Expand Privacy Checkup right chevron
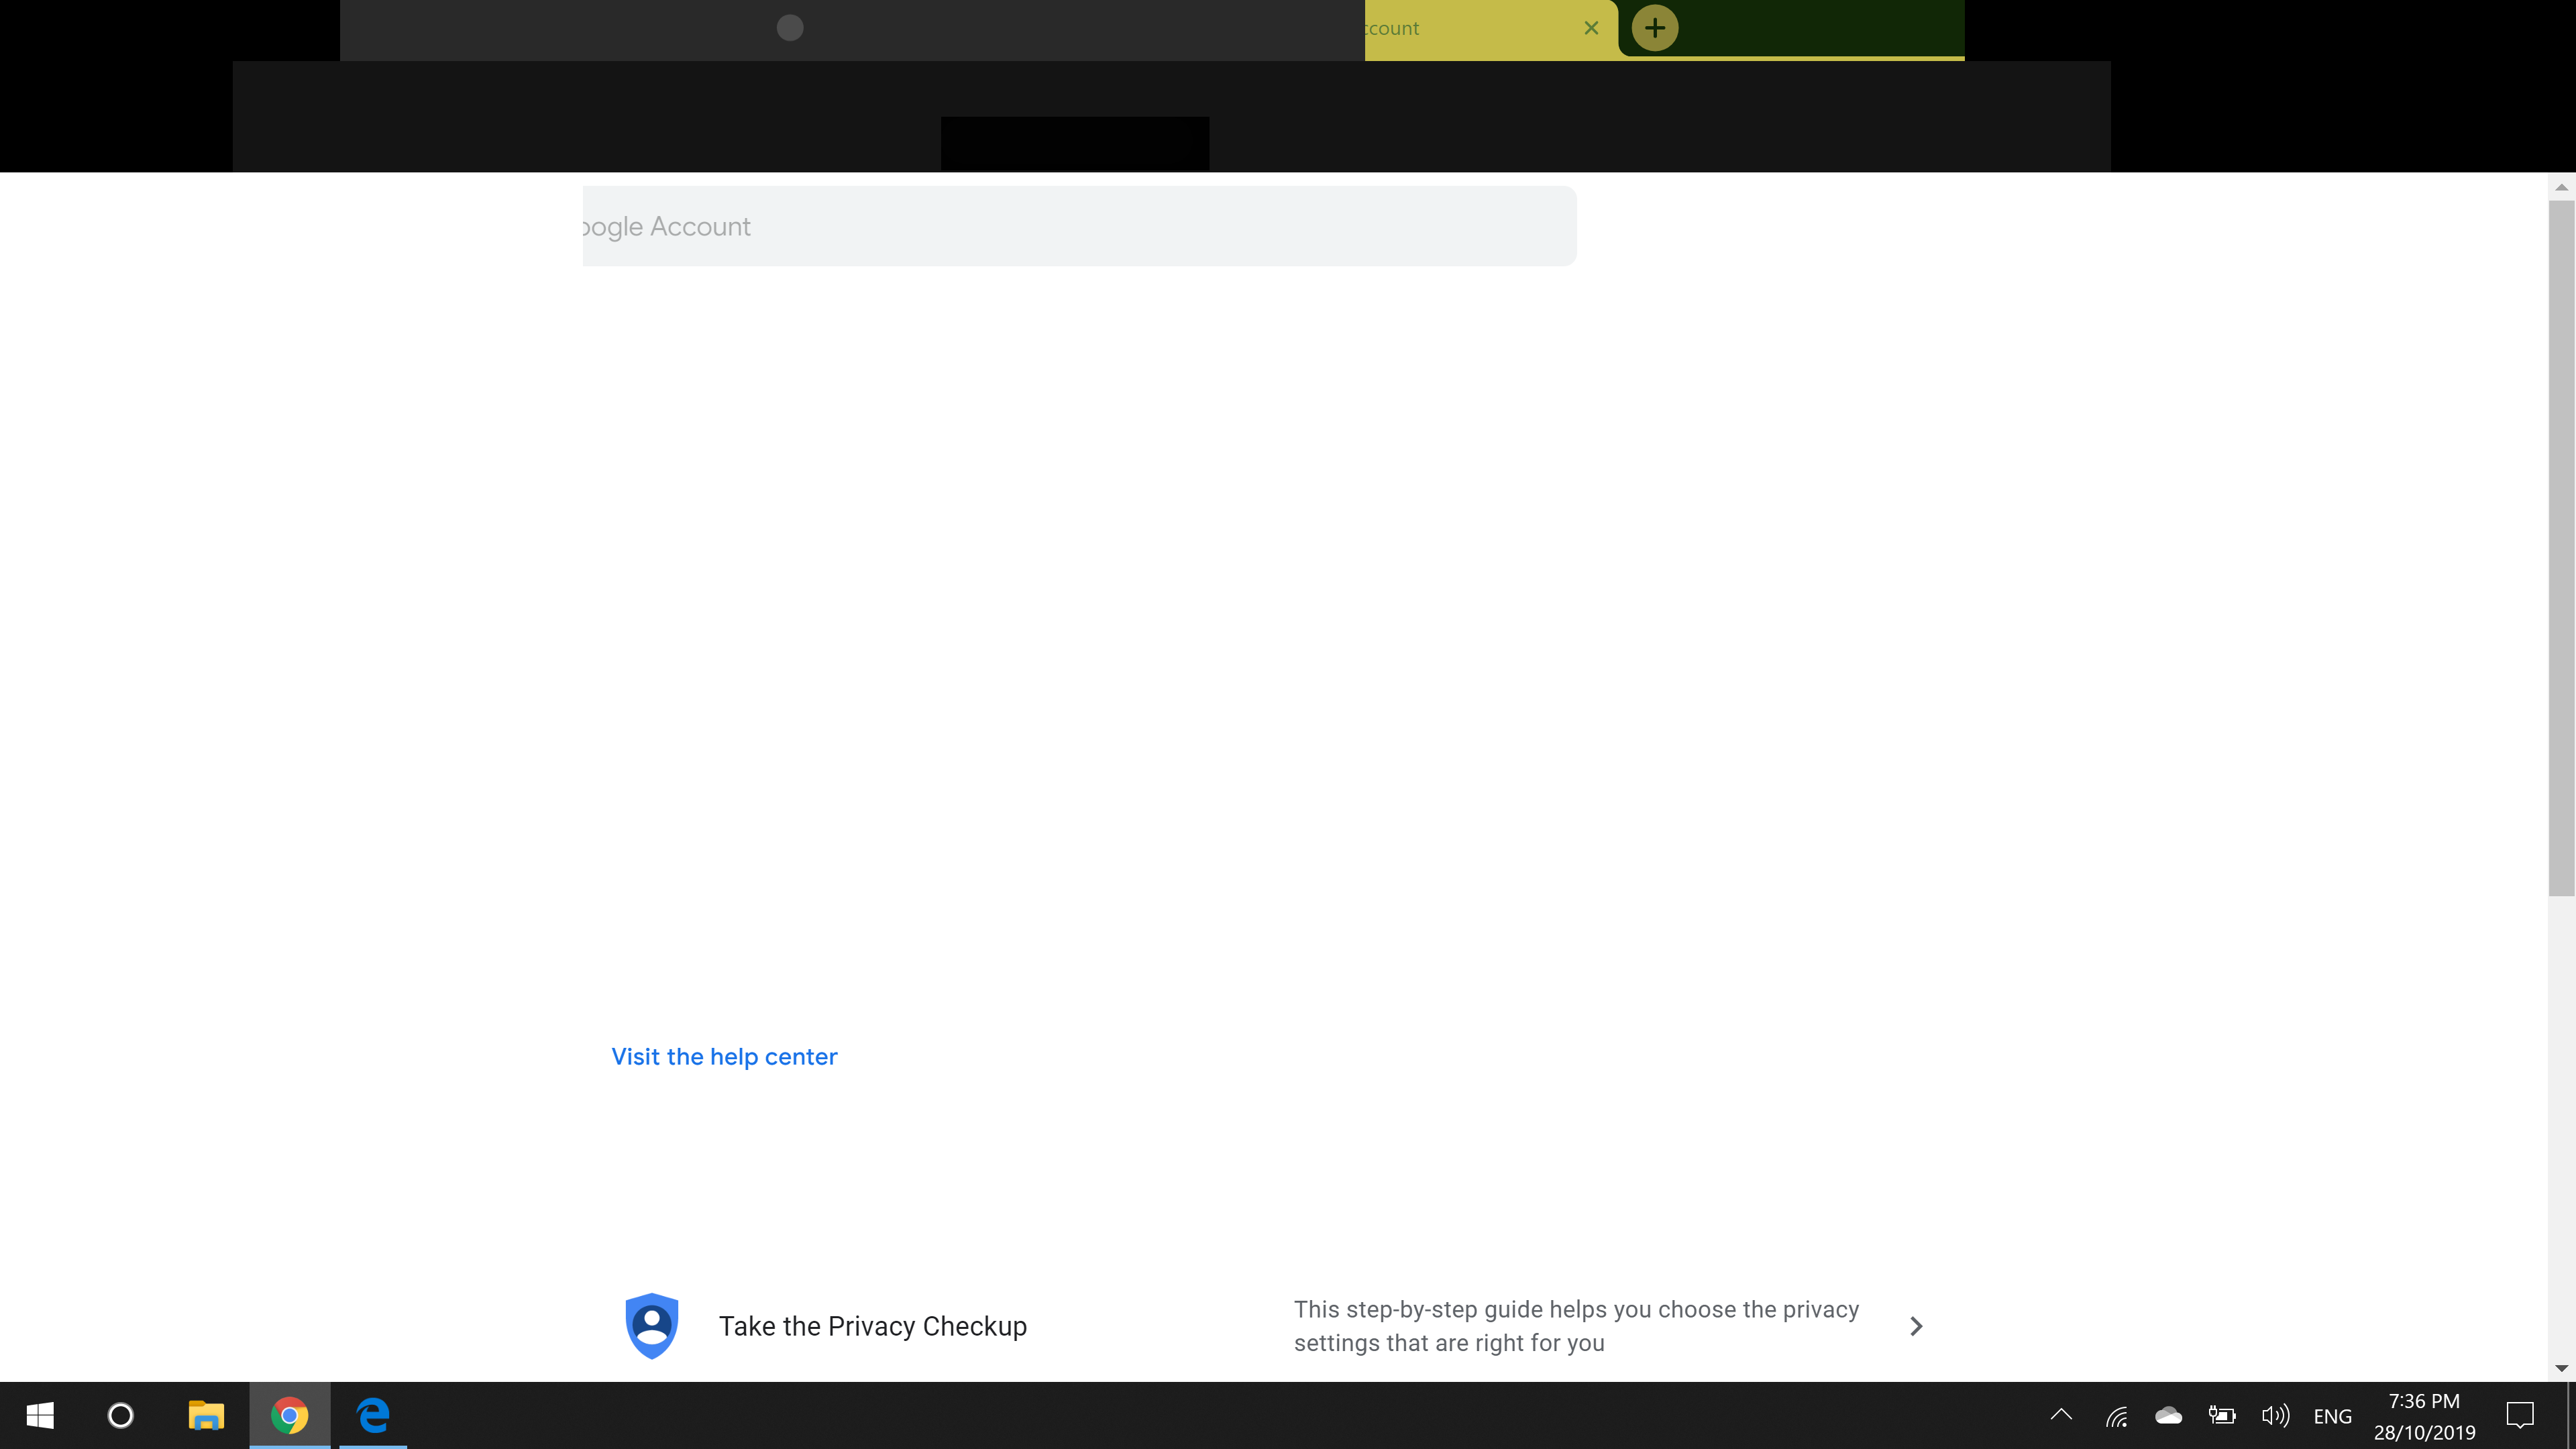2576x1449 pixels. click(x=1916, y=1326)
